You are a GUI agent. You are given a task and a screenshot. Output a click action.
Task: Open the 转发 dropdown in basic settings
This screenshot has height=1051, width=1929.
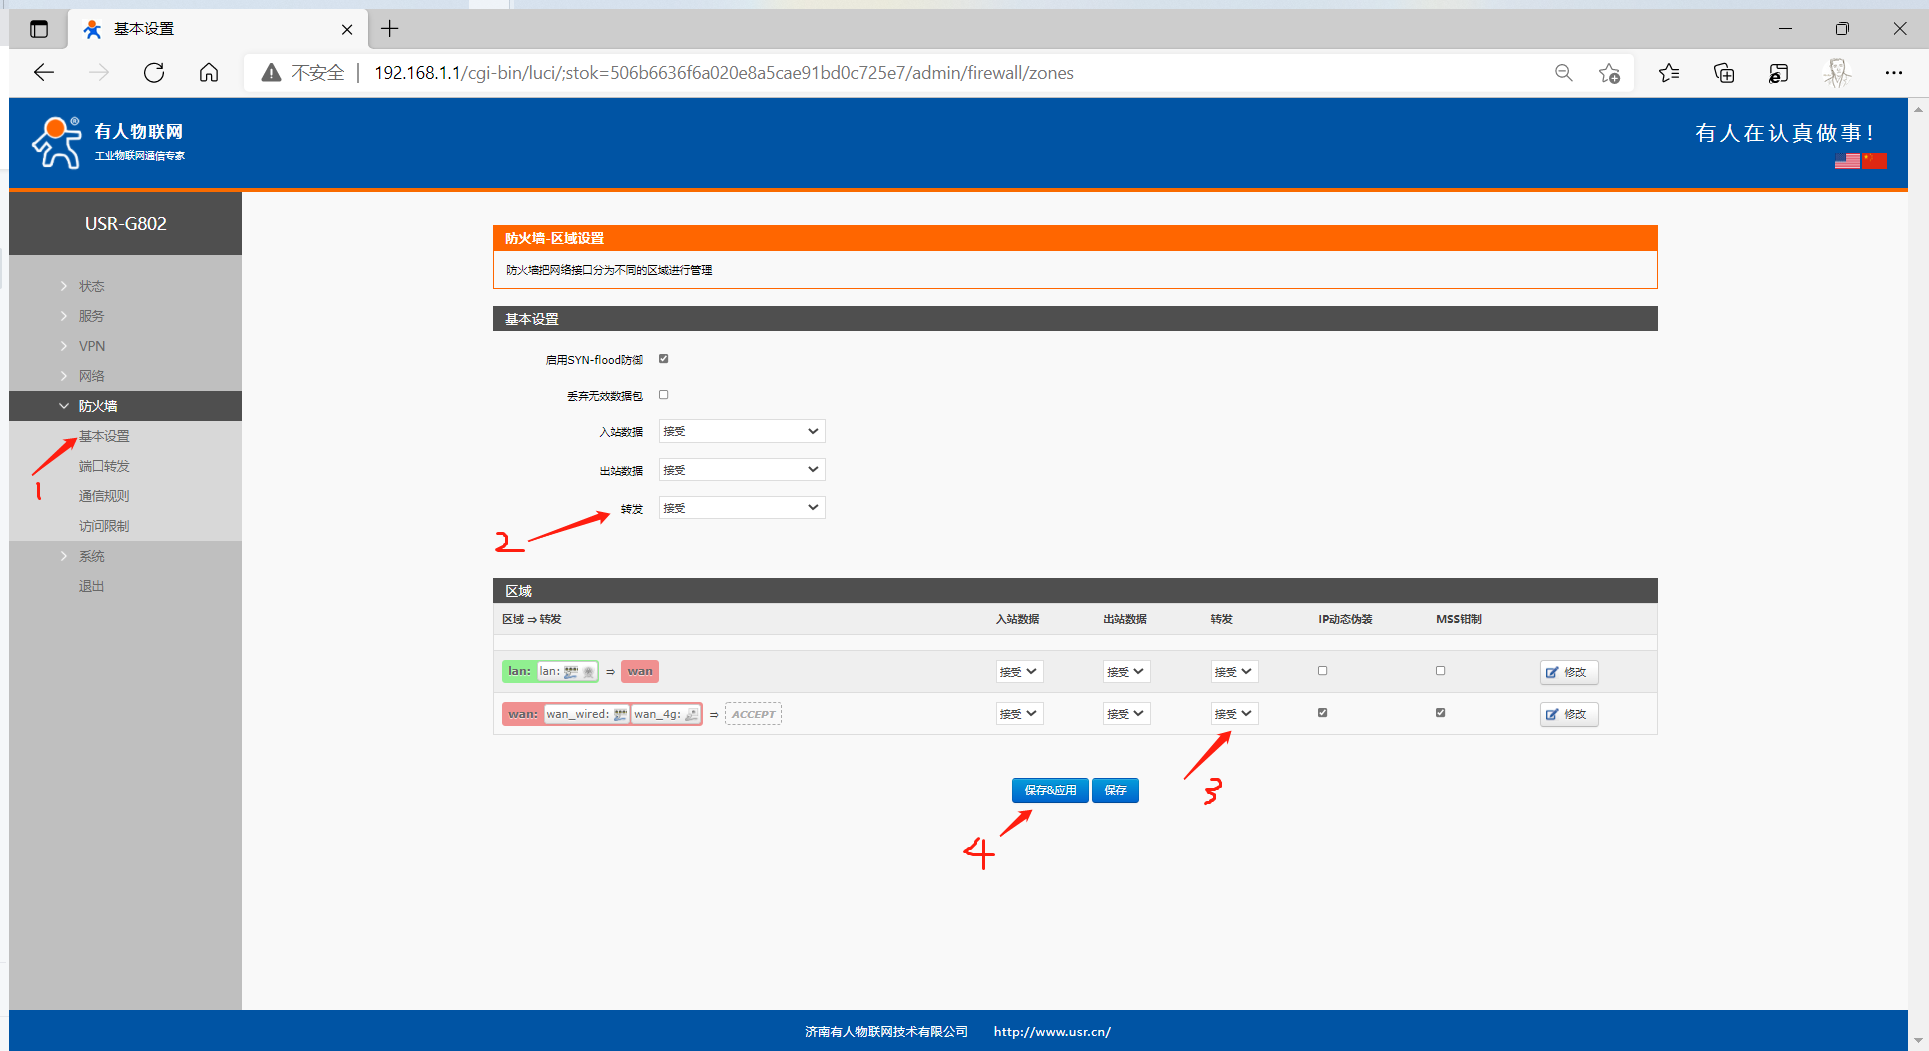click(741, 508)
